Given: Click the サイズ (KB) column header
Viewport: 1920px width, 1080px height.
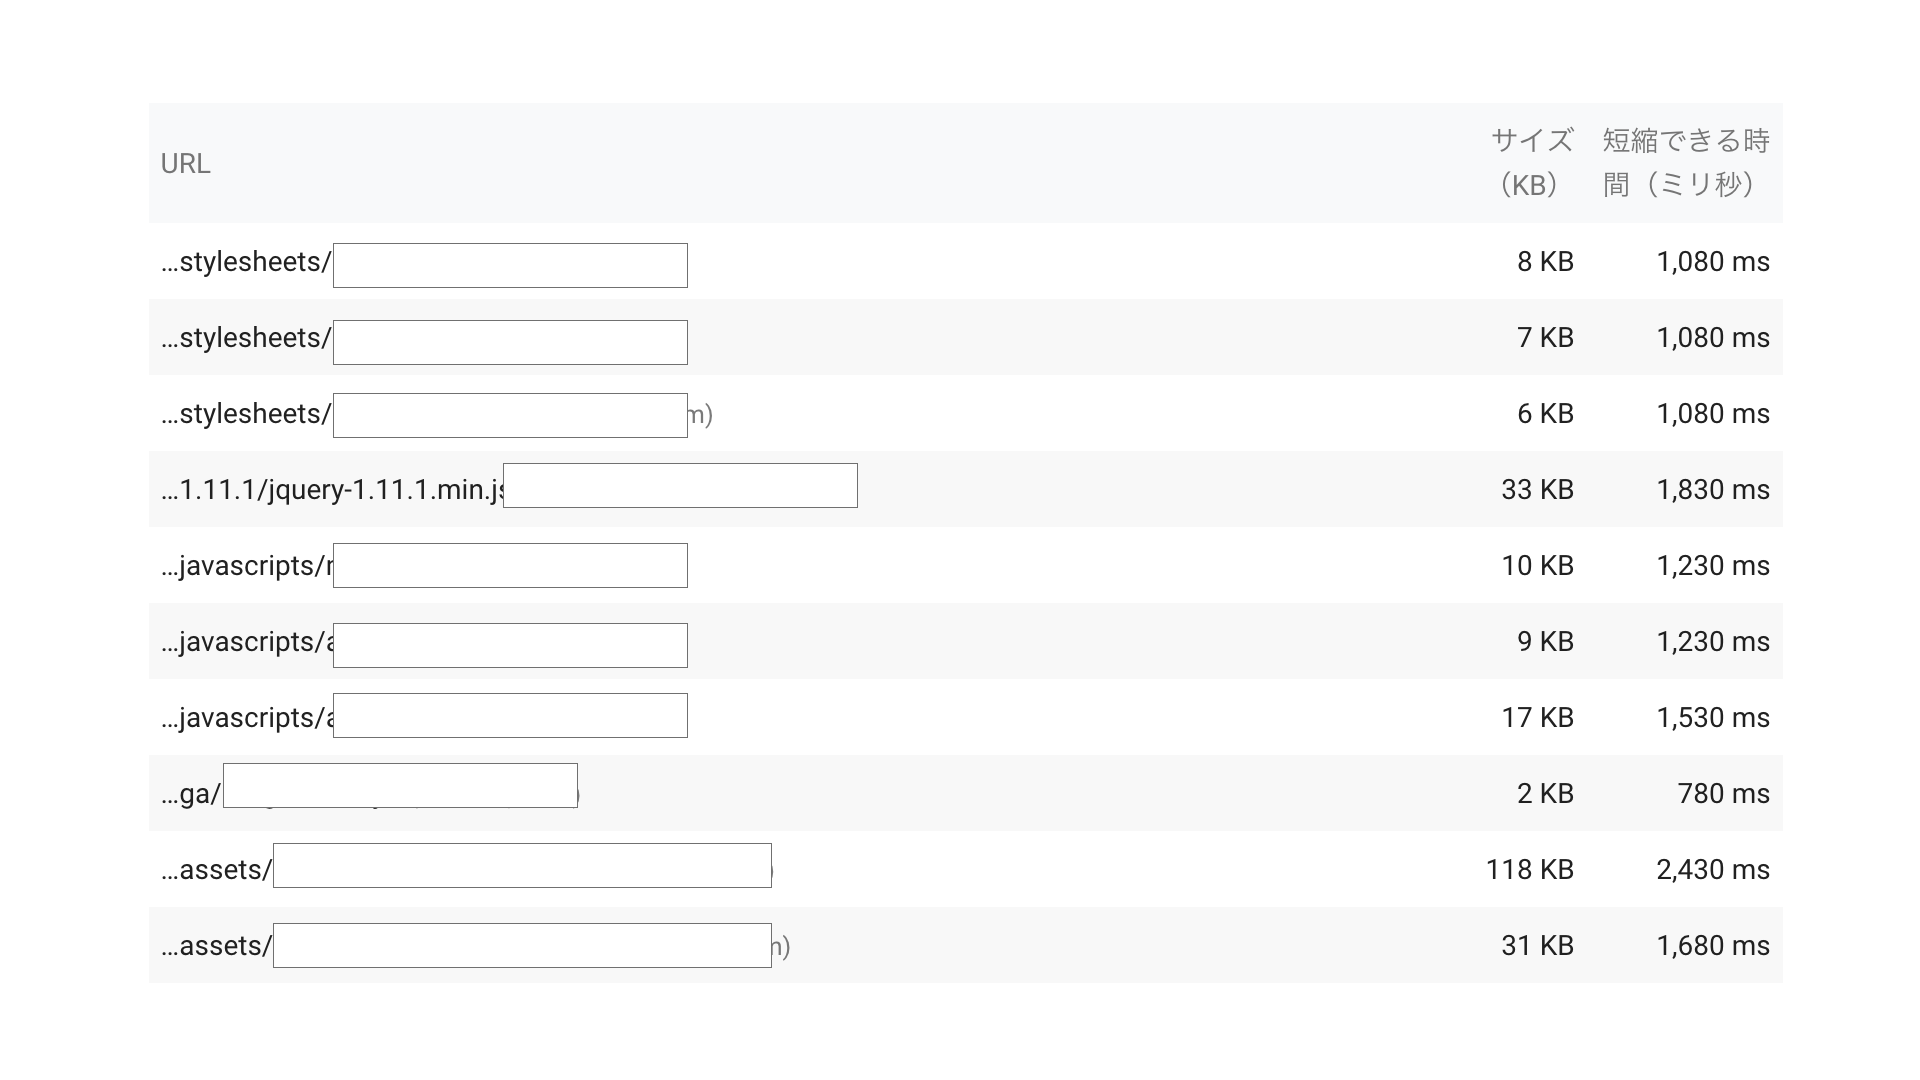Looking at the screenshot, I should [1531, 162].
